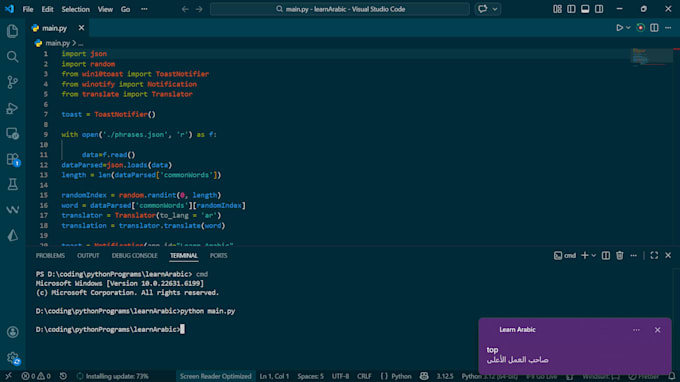Toggle the bottom panel layout button
This screenshot has height=382, width=680.
pyautogui.click(x=585, y=9)
